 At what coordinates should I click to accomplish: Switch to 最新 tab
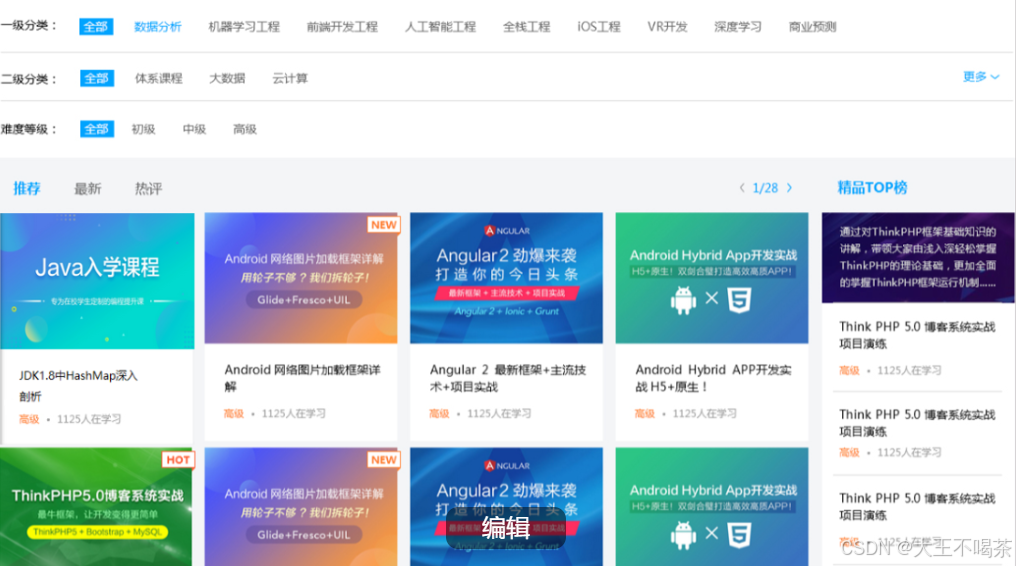pyautogui.click(x=87, y=188)
